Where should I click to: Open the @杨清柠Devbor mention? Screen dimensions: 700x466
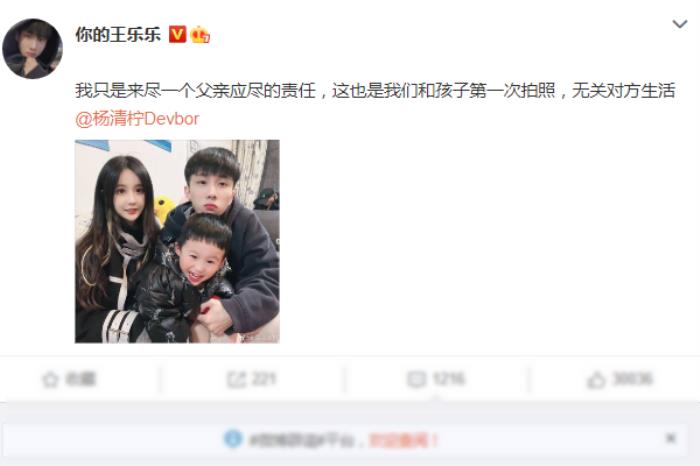click(x=137, y=119)
